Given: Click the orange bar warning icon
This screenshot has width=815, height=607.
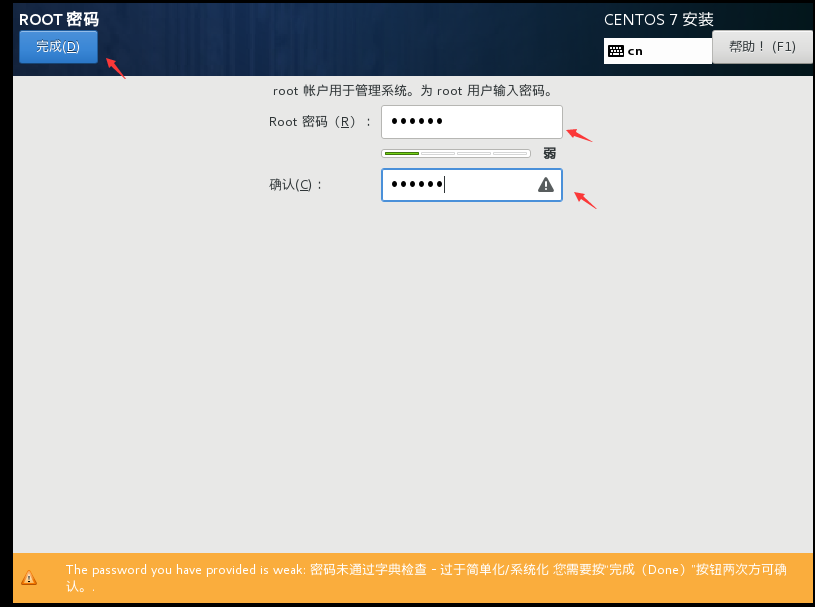Looking at the screenshot, I should tap(29, 578).
